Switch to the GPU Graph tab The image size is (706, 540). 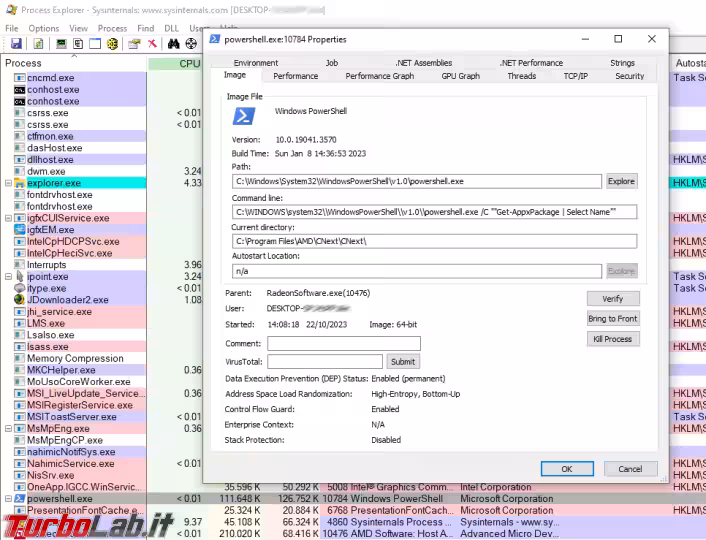[461, 76]
